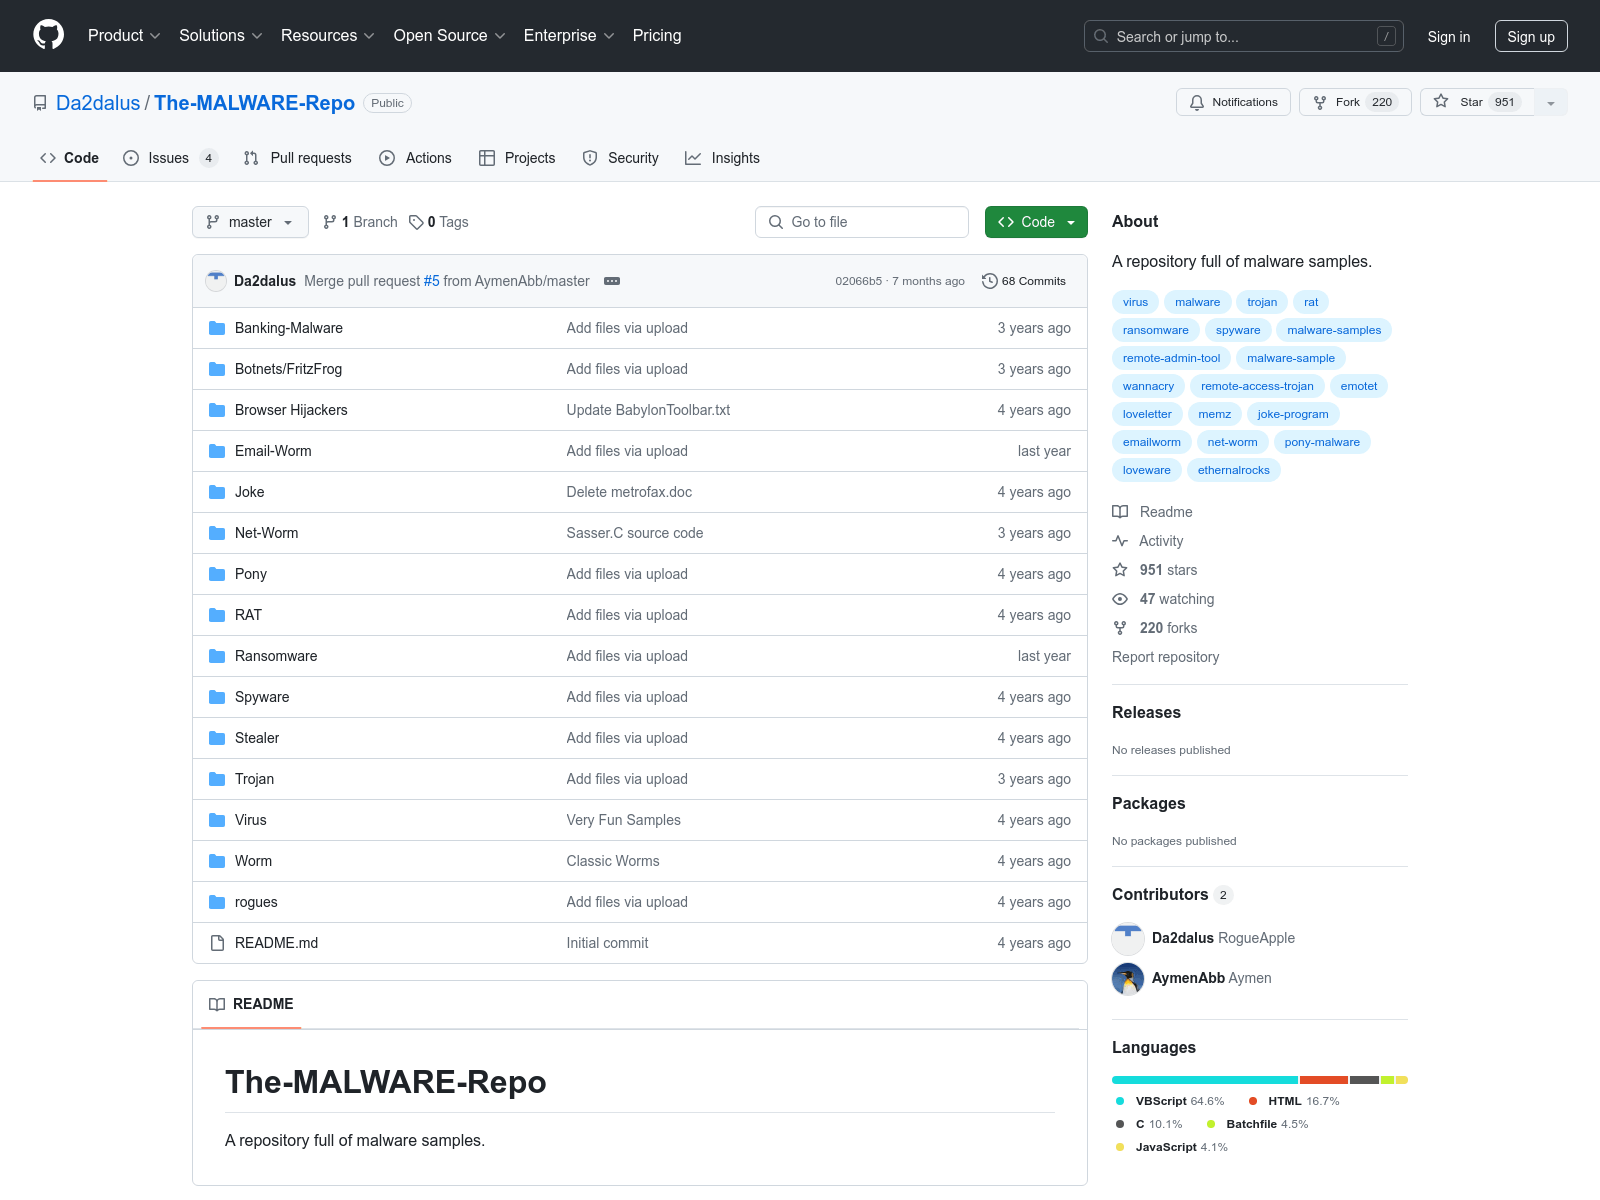Click the star icon in Star button
The width and height of the screenshot is (1600, 1200).
click(x=1441, y=101)
